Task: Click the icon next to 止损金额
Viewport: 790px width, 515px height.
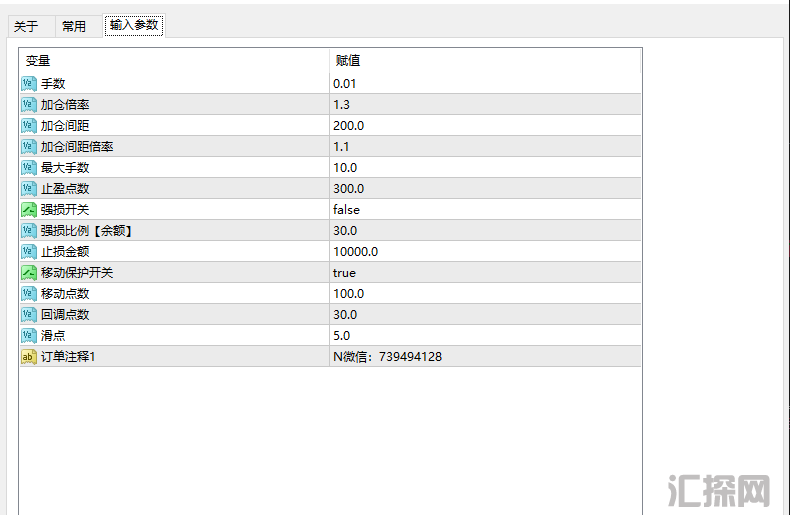Action: [29, 251]
